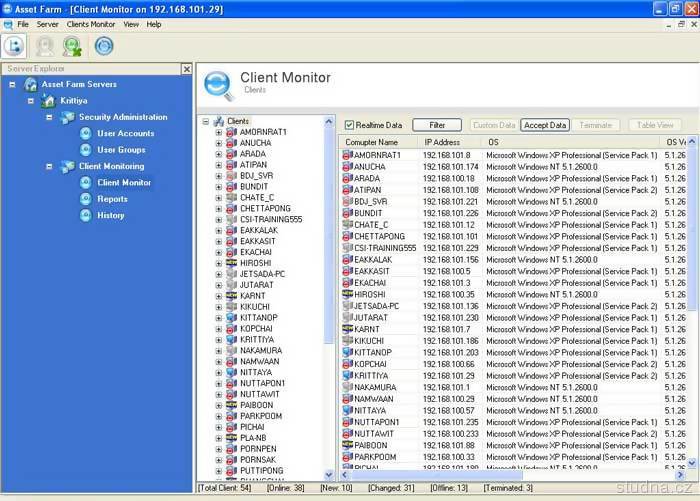Expand the KITTANOP client node
Viewport: 700px width, 501px height.
pyautogui.click(x=218, y=318)
